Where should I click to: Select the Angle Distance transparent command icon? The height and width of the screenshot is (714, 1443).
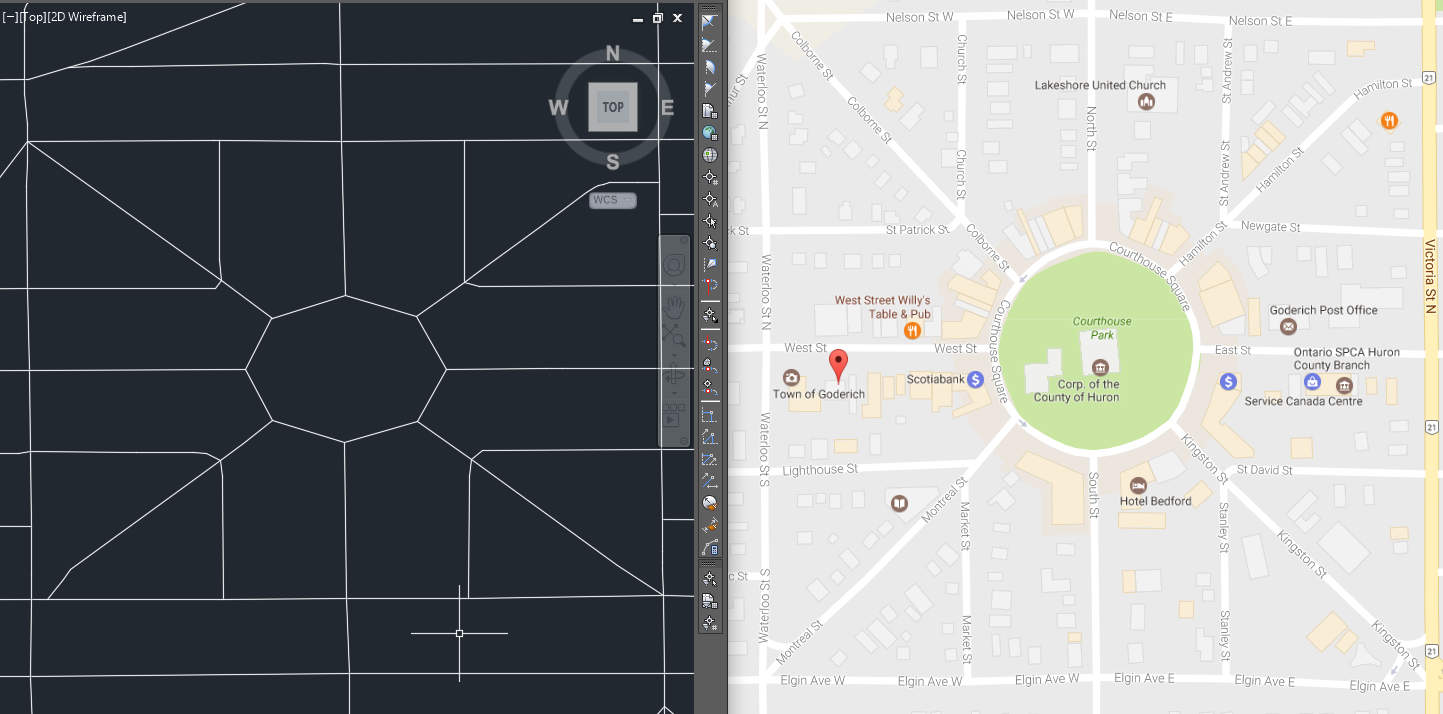pyautogui.click(x=710, y=22)
